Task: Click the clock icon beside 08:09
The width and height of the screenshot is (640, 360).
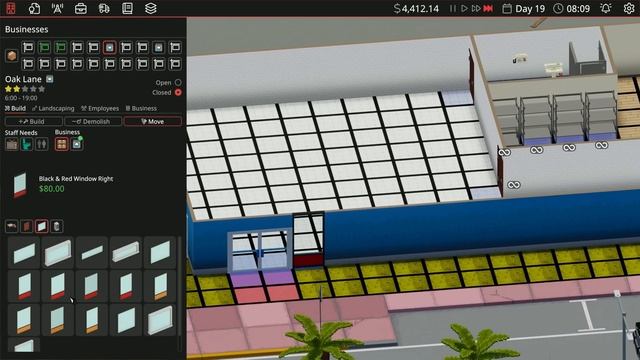Action: coord(558,9)
